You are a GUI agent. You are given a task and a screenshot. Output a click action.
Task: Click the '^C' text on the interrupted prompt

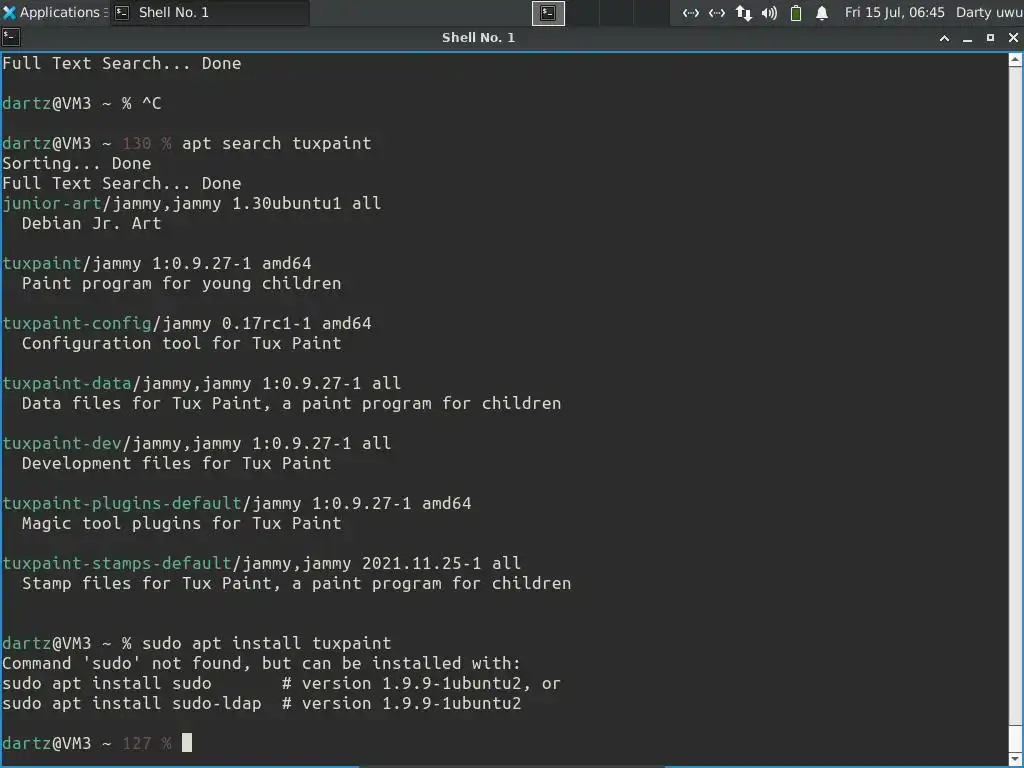(152, 103)
